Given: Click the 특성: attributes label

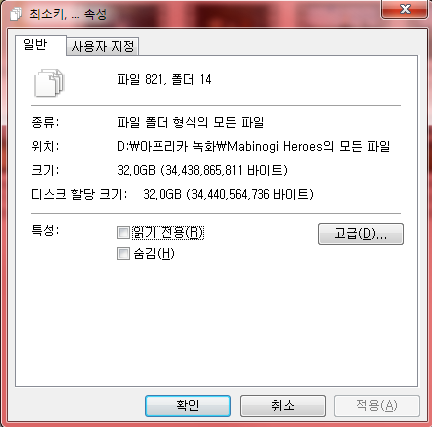Looking at the screenshot, I should tap(45, 230).
